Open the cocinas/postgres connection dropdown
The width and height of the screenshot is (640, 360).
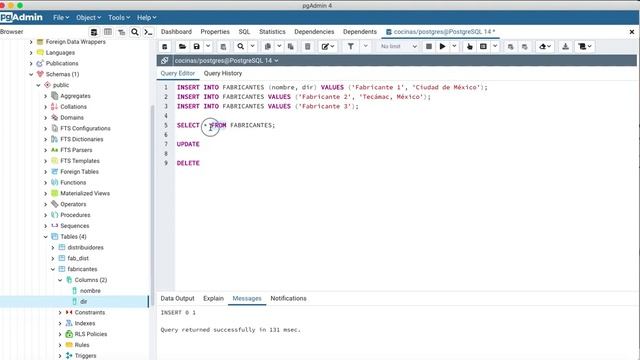pyautogui.click(x=227, y=60)
